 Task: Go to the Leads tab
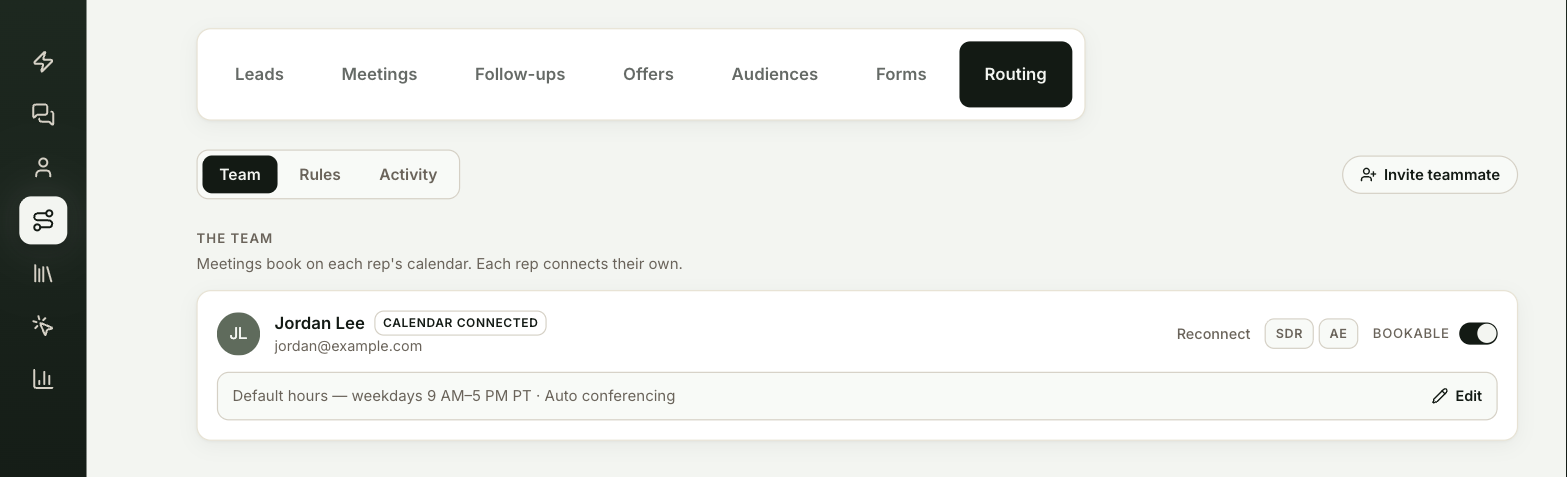tap(259, 74)
